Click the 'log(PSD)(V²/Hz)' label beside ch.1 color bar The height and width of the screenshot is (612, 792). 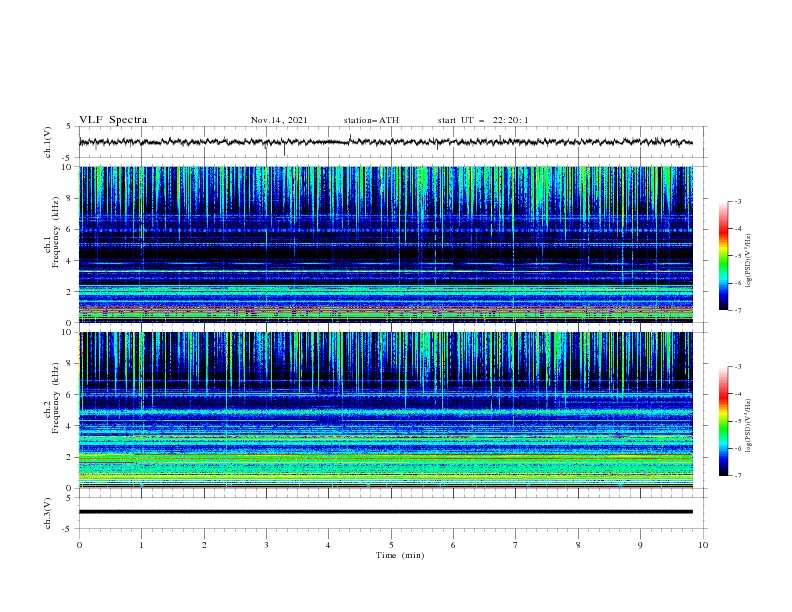click(x=749, y=261)
